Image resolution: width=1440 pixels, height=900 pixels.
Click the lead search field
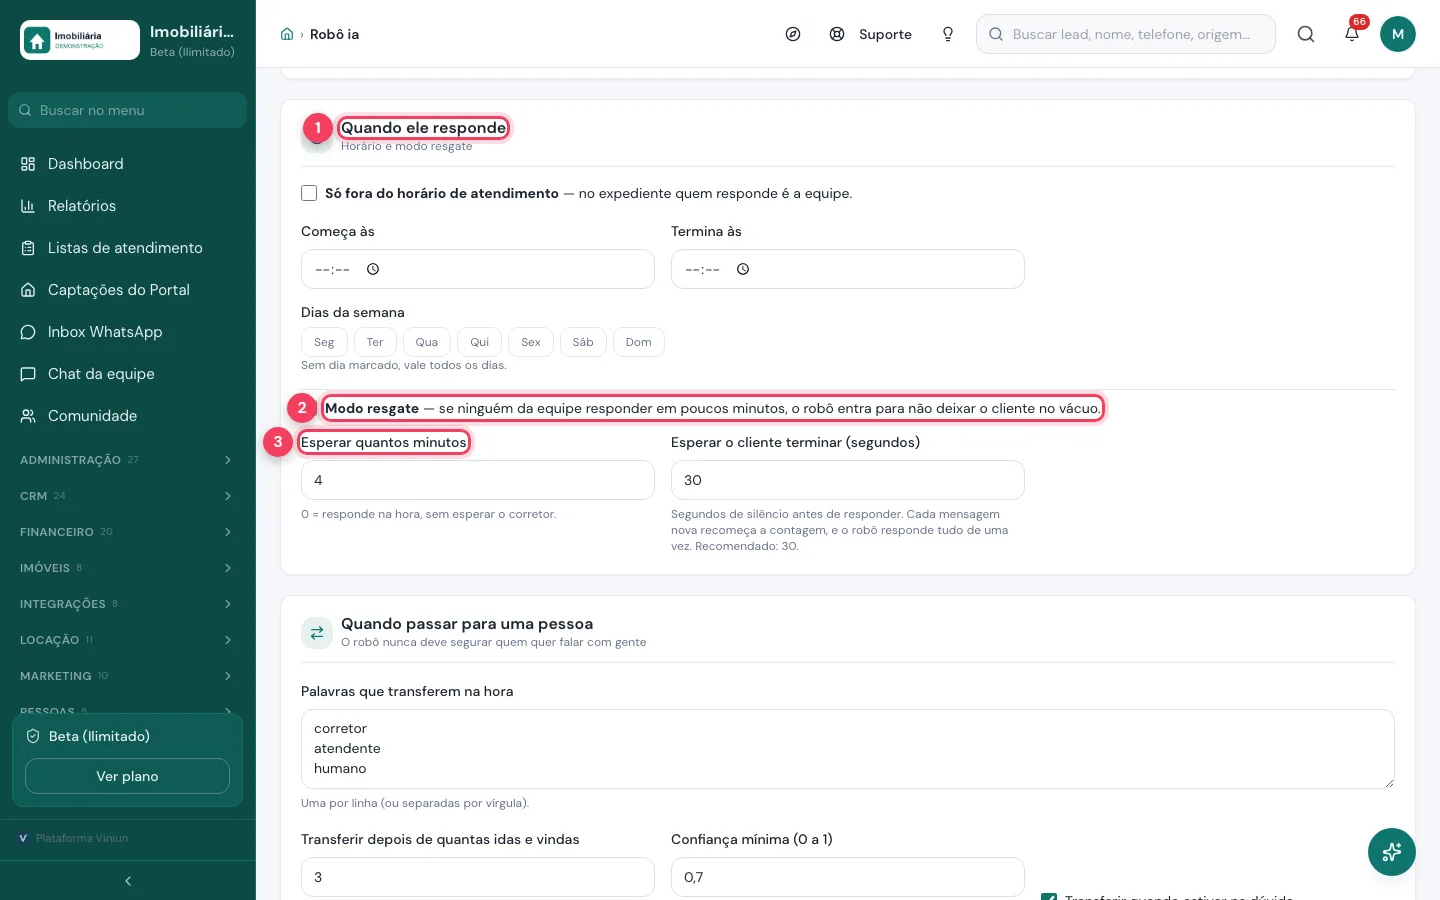coord(1126,34)
